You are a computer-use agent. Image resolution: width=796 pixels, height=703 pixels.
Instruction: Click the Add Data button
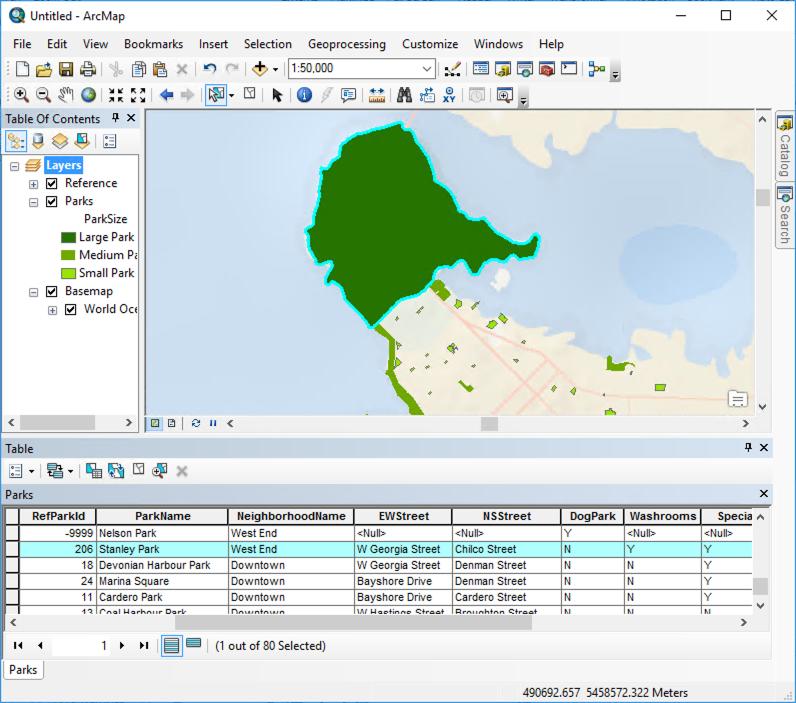click(260, 69)
